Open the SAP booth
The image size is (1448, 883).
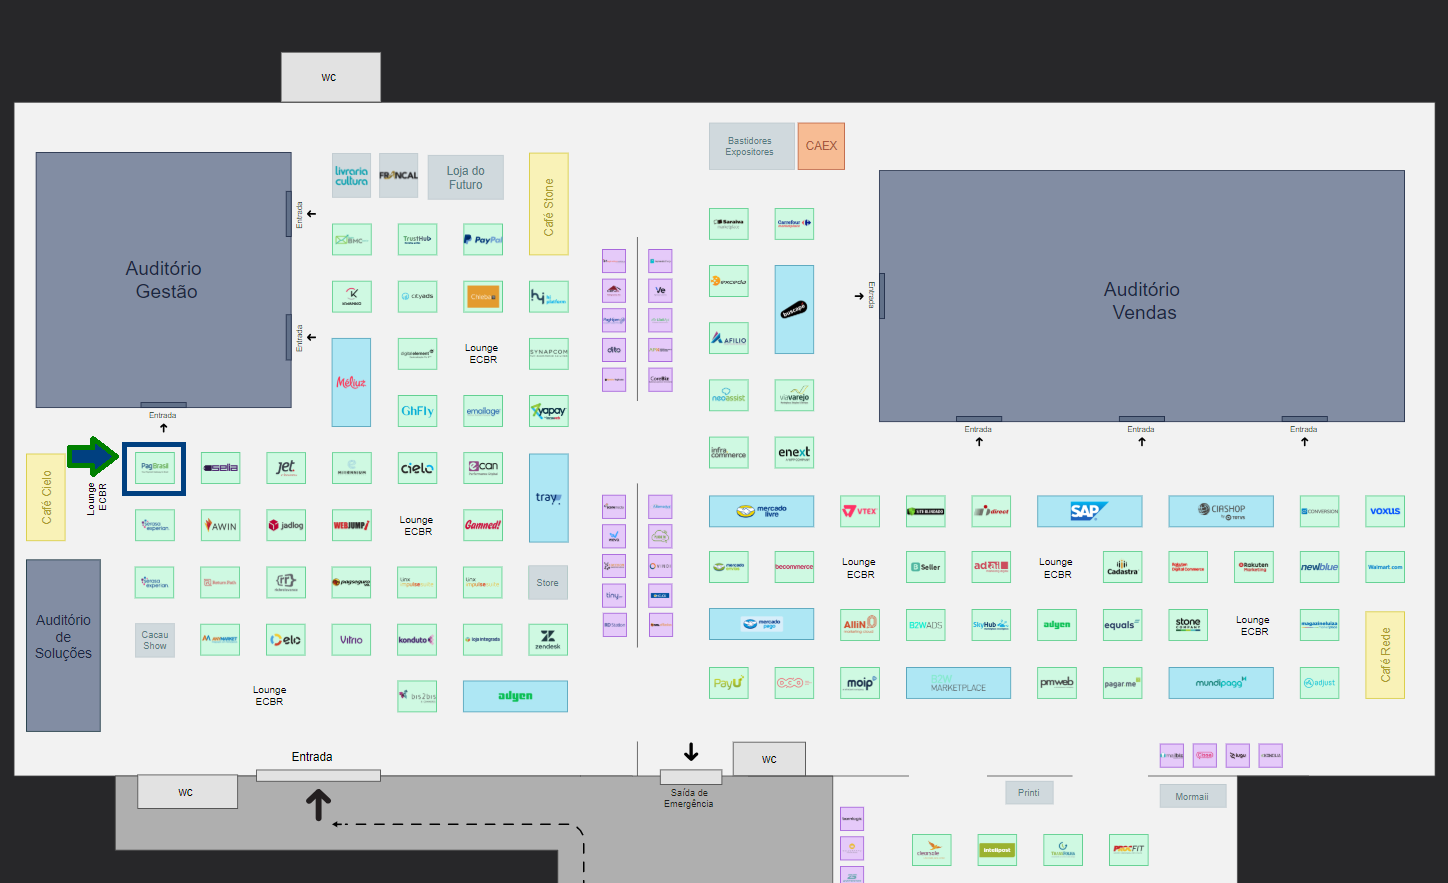click(1089, 511)
